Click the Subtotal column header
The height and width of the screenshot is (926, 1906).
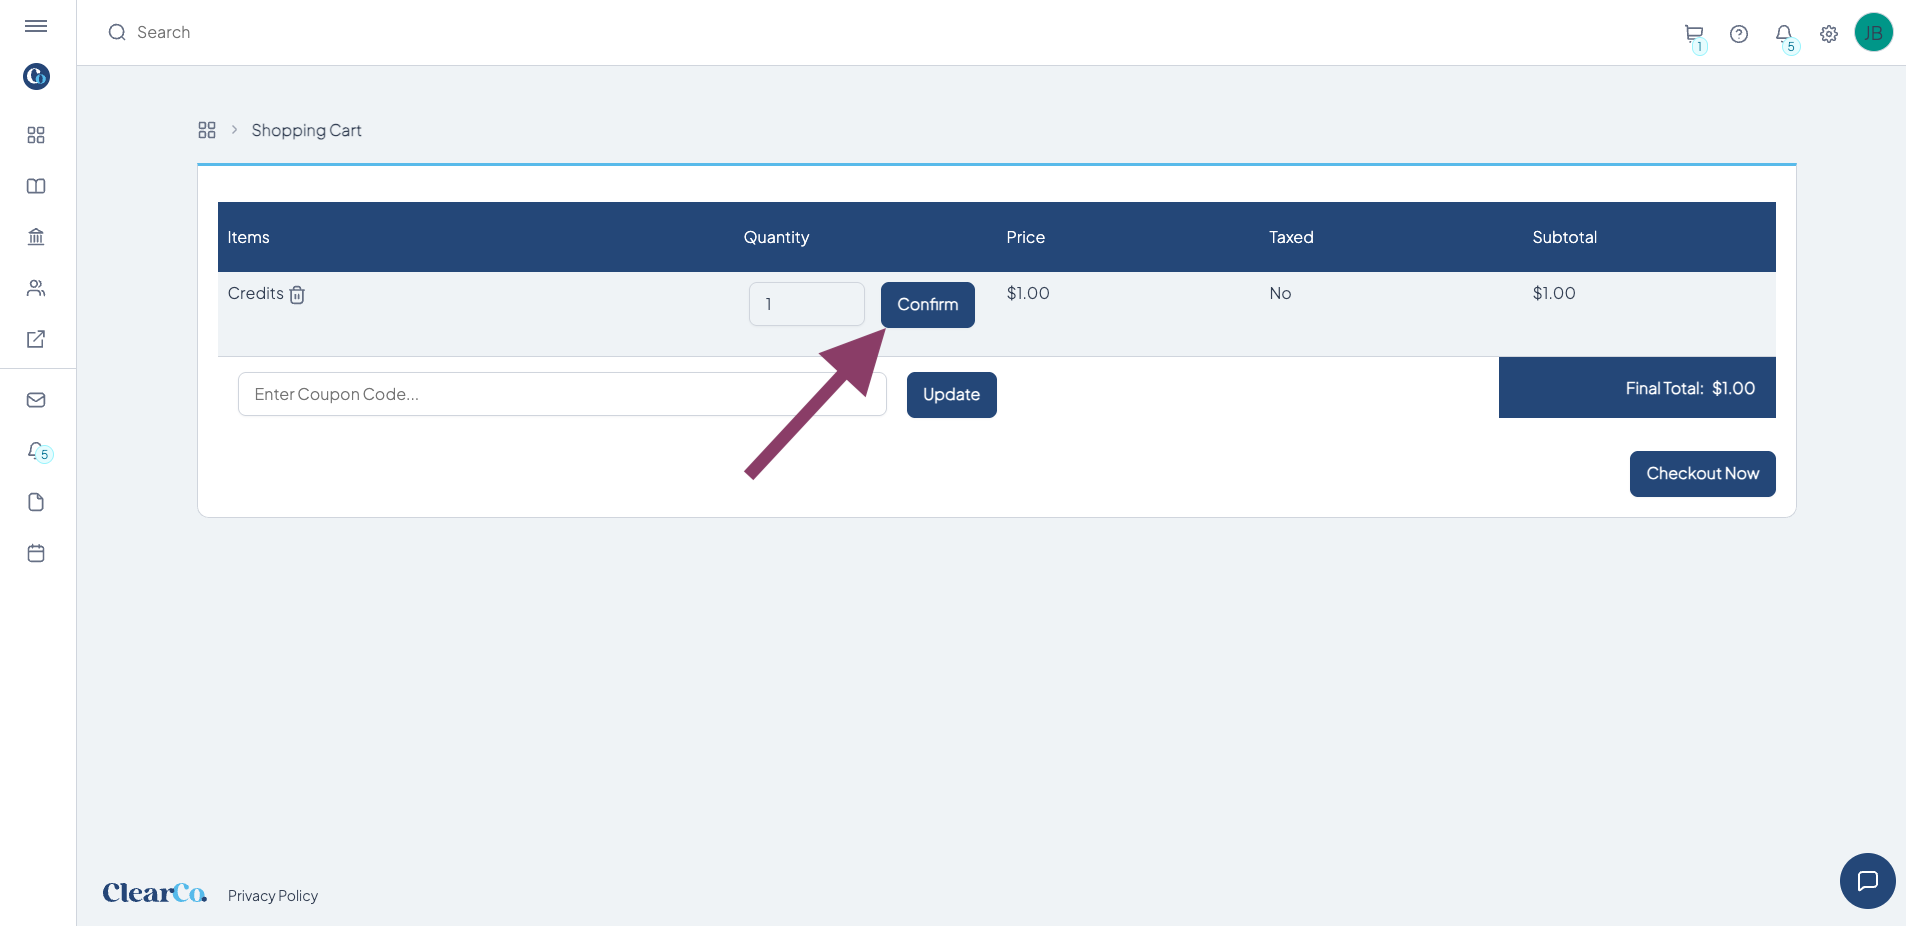(x=1564, y=237)
